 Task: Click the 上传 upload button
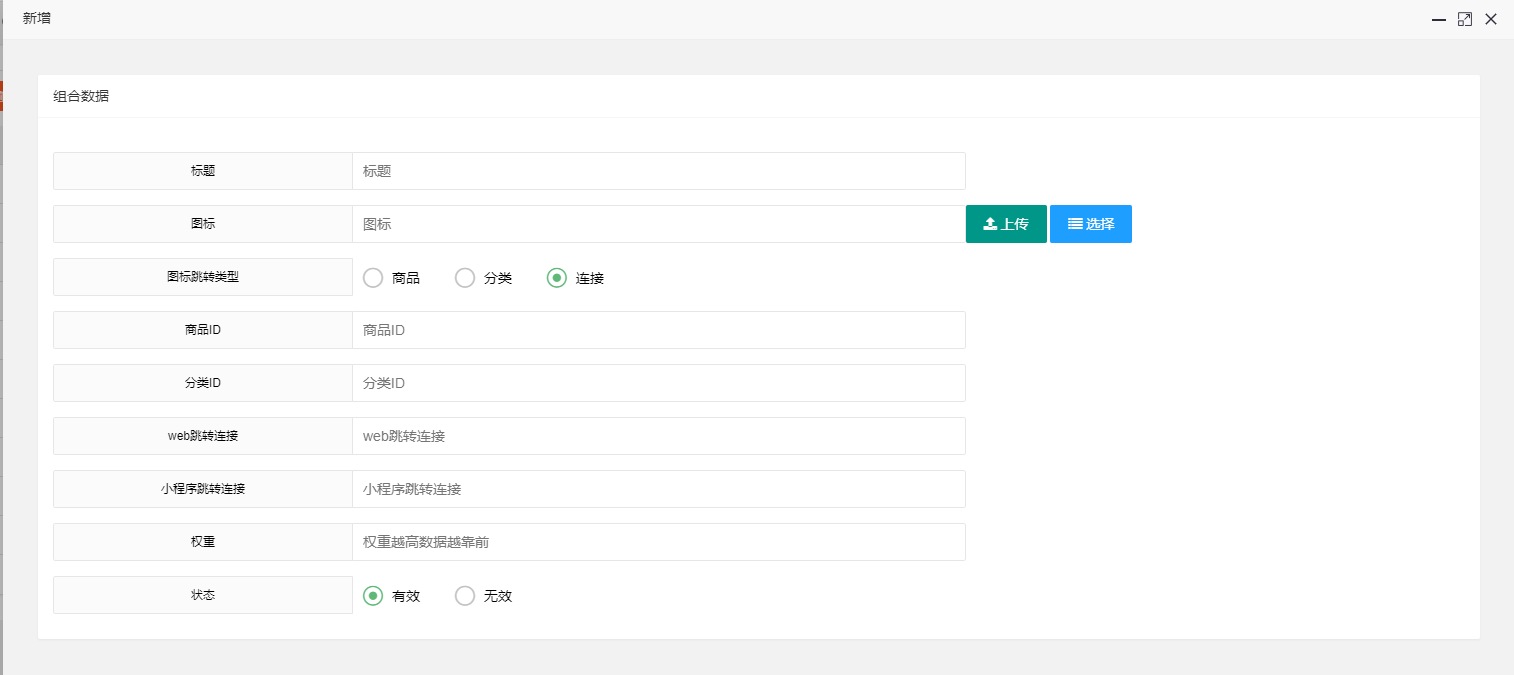1006,224
